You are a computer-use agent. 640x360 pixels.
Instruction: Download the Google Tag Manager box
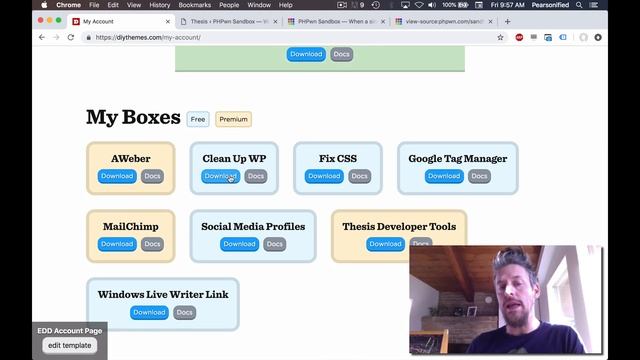[444, 176]
